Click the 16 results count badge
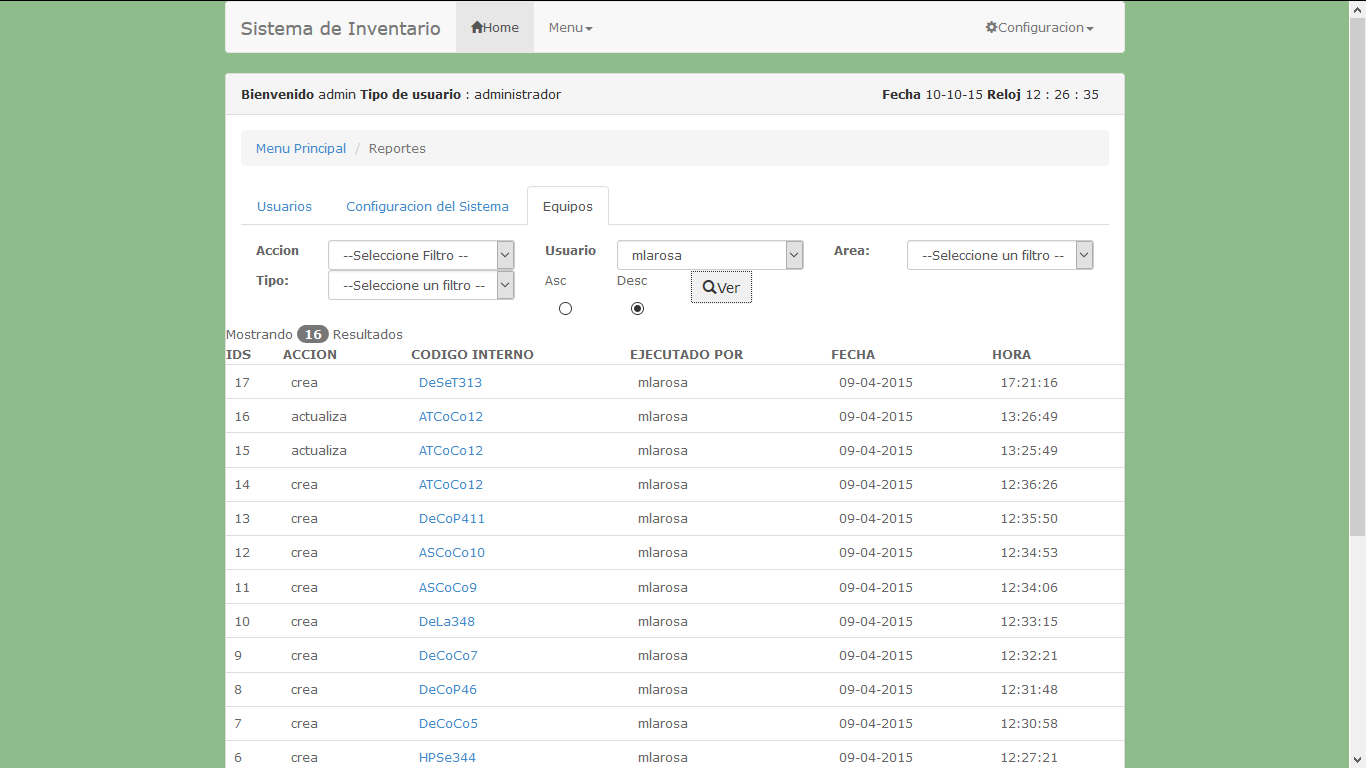The width and height of the screenshot is (1366, 768). [x=313, y=334]
